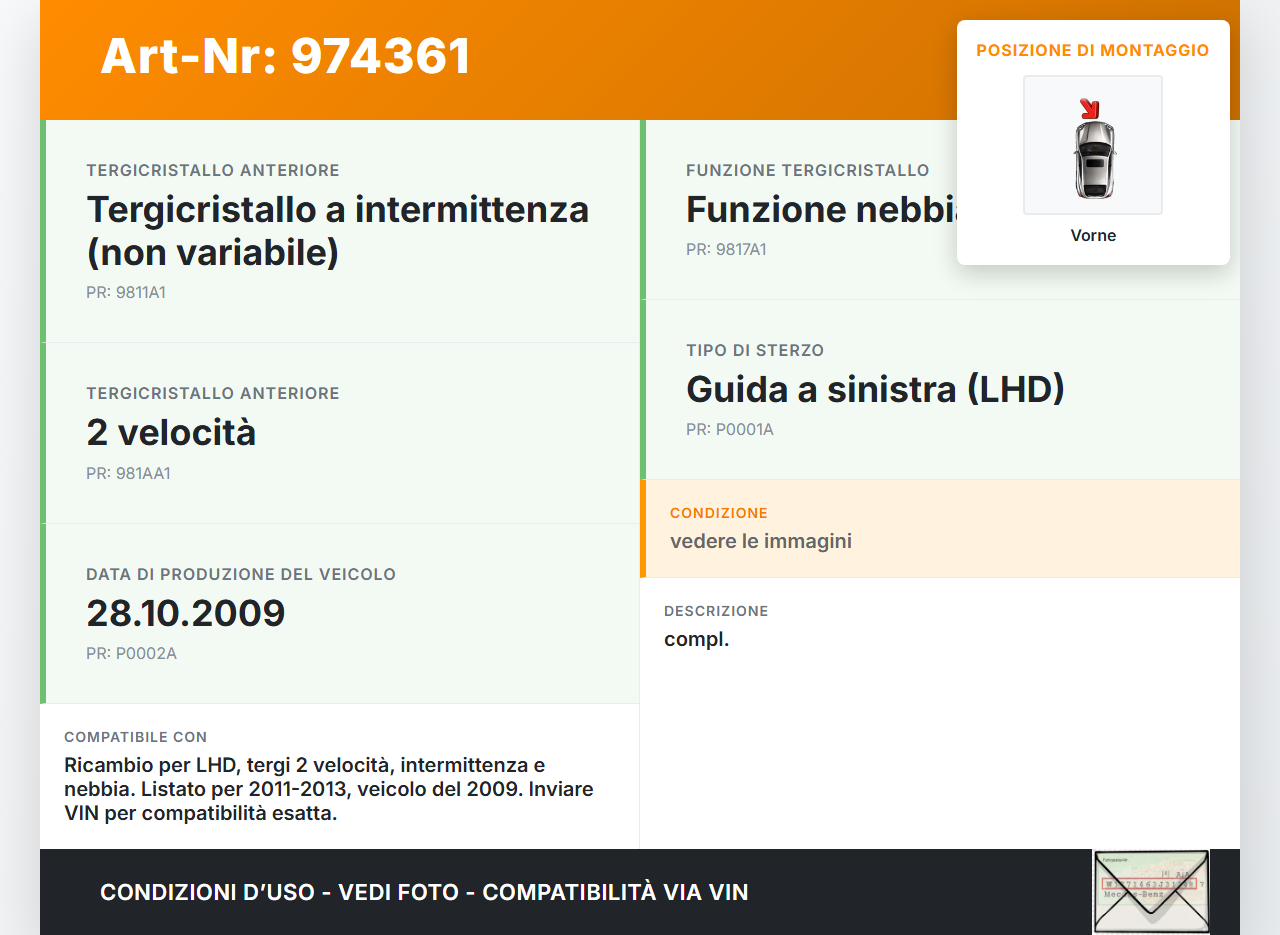Click the PR: P0001A code
The width and height of the screenshot is (1280, 935).
pyautogui.click(x=730, y=429)
